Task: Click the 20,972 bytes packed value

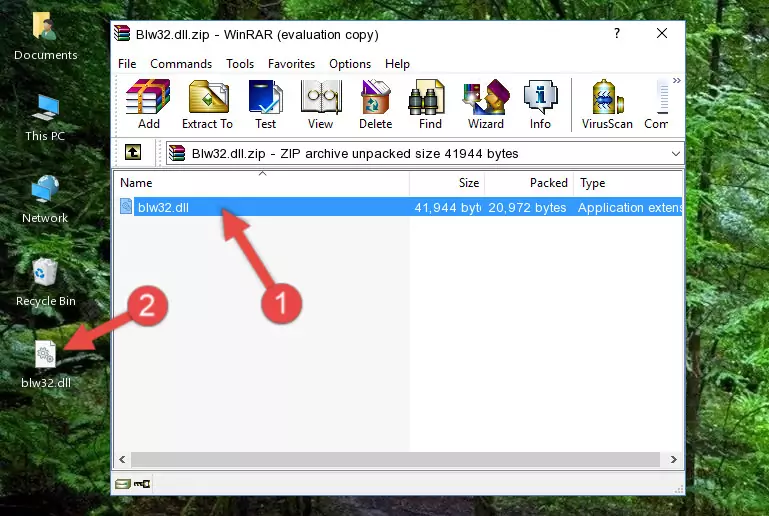Action: pyautogui.click(x=527, y=207)
